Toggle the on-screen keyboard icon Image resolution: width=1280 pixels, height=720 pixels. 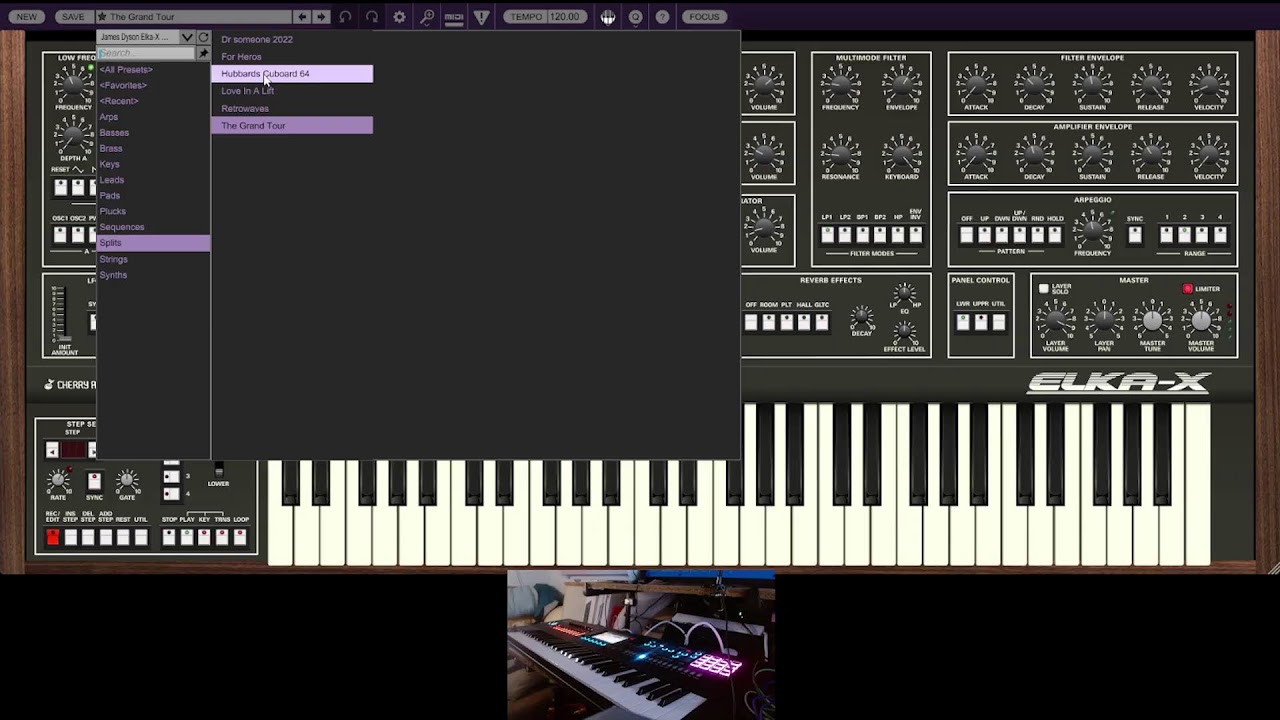(x=607, y=17)
